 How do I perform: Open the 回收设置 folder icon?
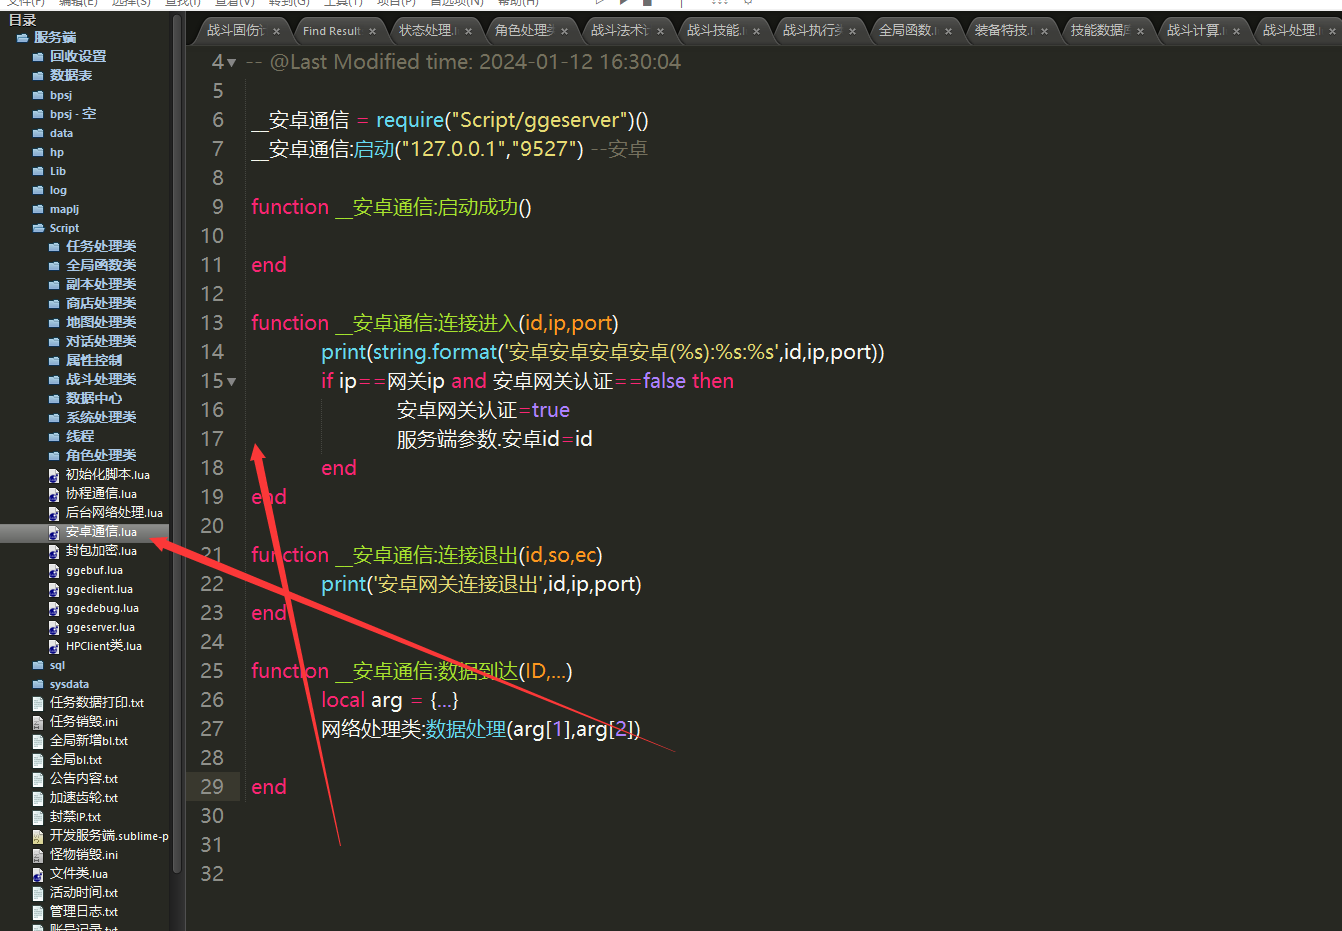(x=38, y=57)
